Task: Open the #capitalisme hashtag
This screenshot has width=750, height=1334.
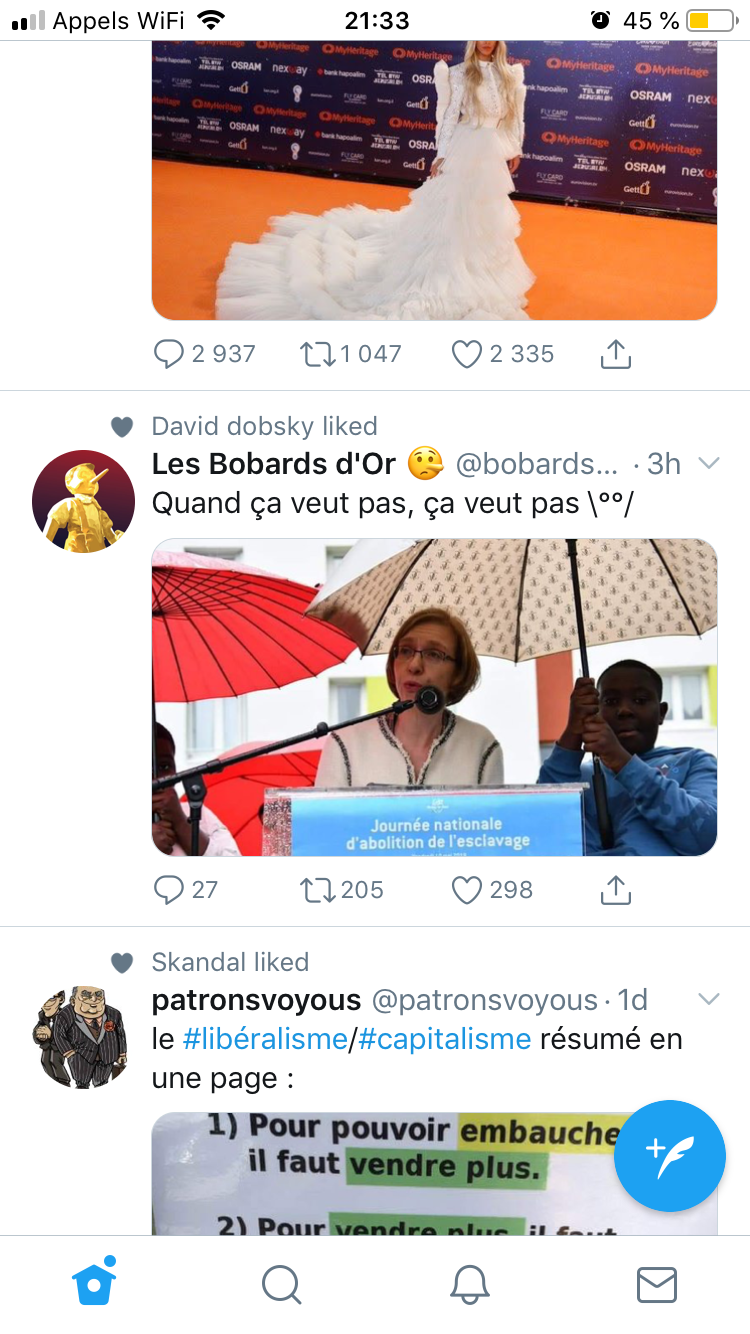Action: 444,1039
